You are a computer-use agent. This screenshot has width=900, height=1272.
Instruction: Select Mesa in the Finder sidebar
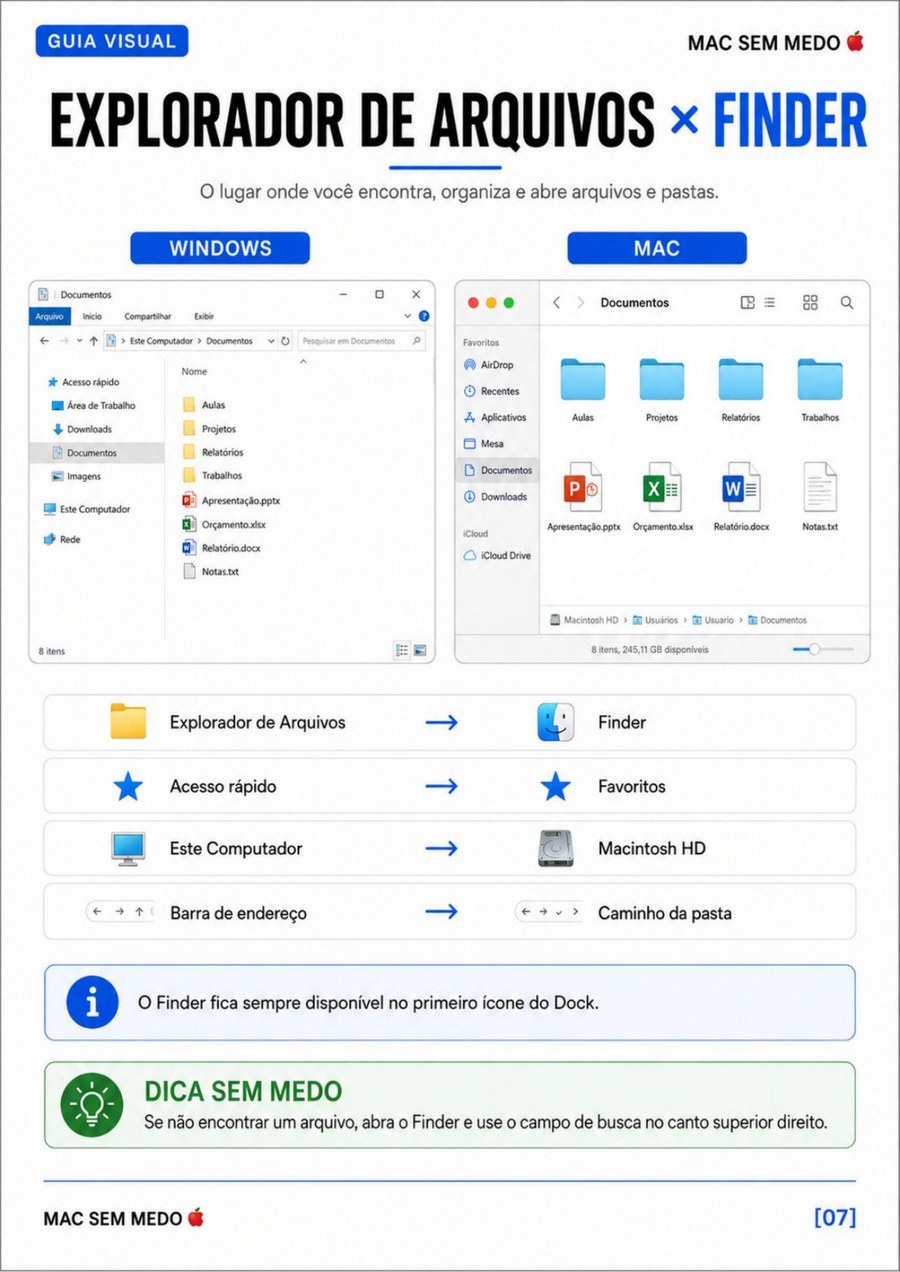pyautogui.click(x=484, y=443)
